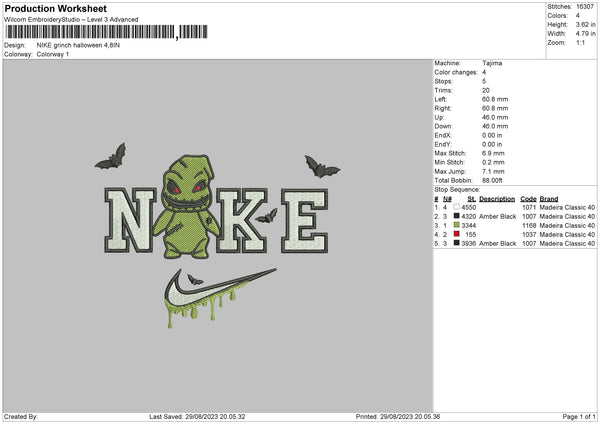The width and height of the screenshot is (600, 424).
Task: Click the "Down:" measurement label
Action: (443, 126)
